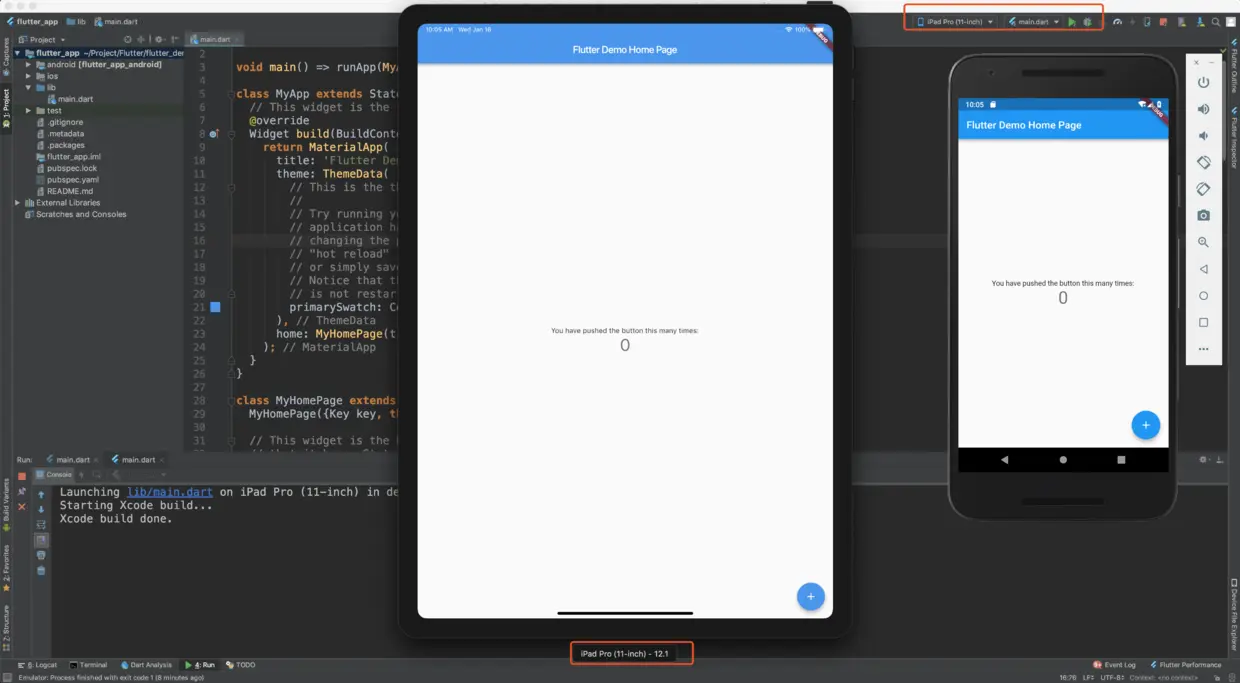Clear the console with the trash icon
Viewport: 1240px width, 683px height.
(41, 570)
